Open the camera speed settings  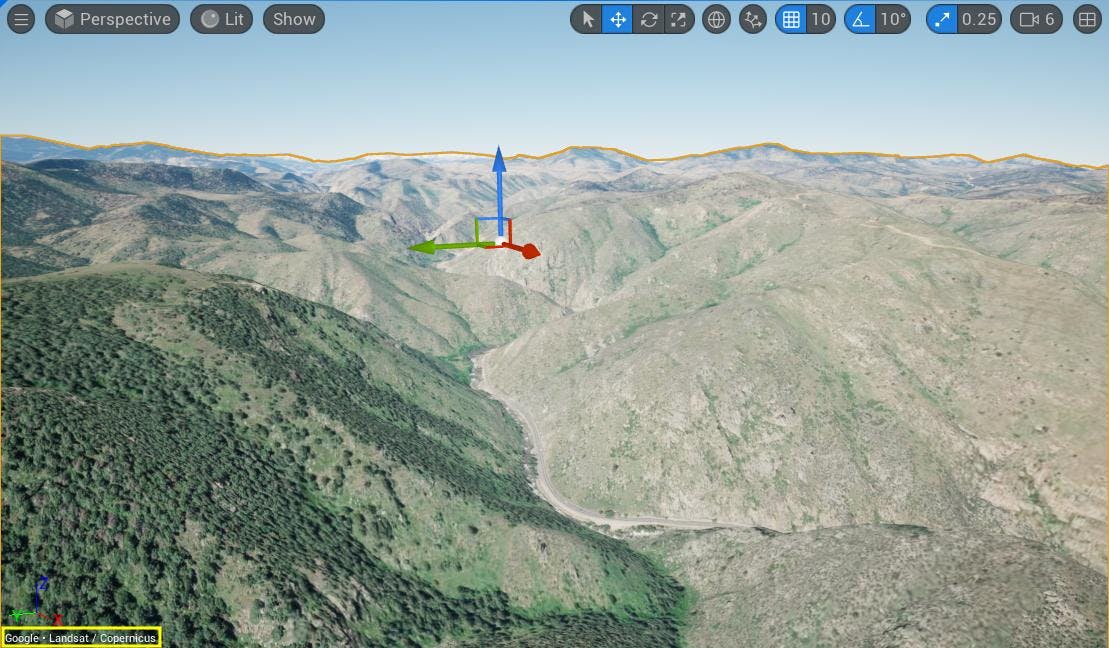pos(1036,18)
